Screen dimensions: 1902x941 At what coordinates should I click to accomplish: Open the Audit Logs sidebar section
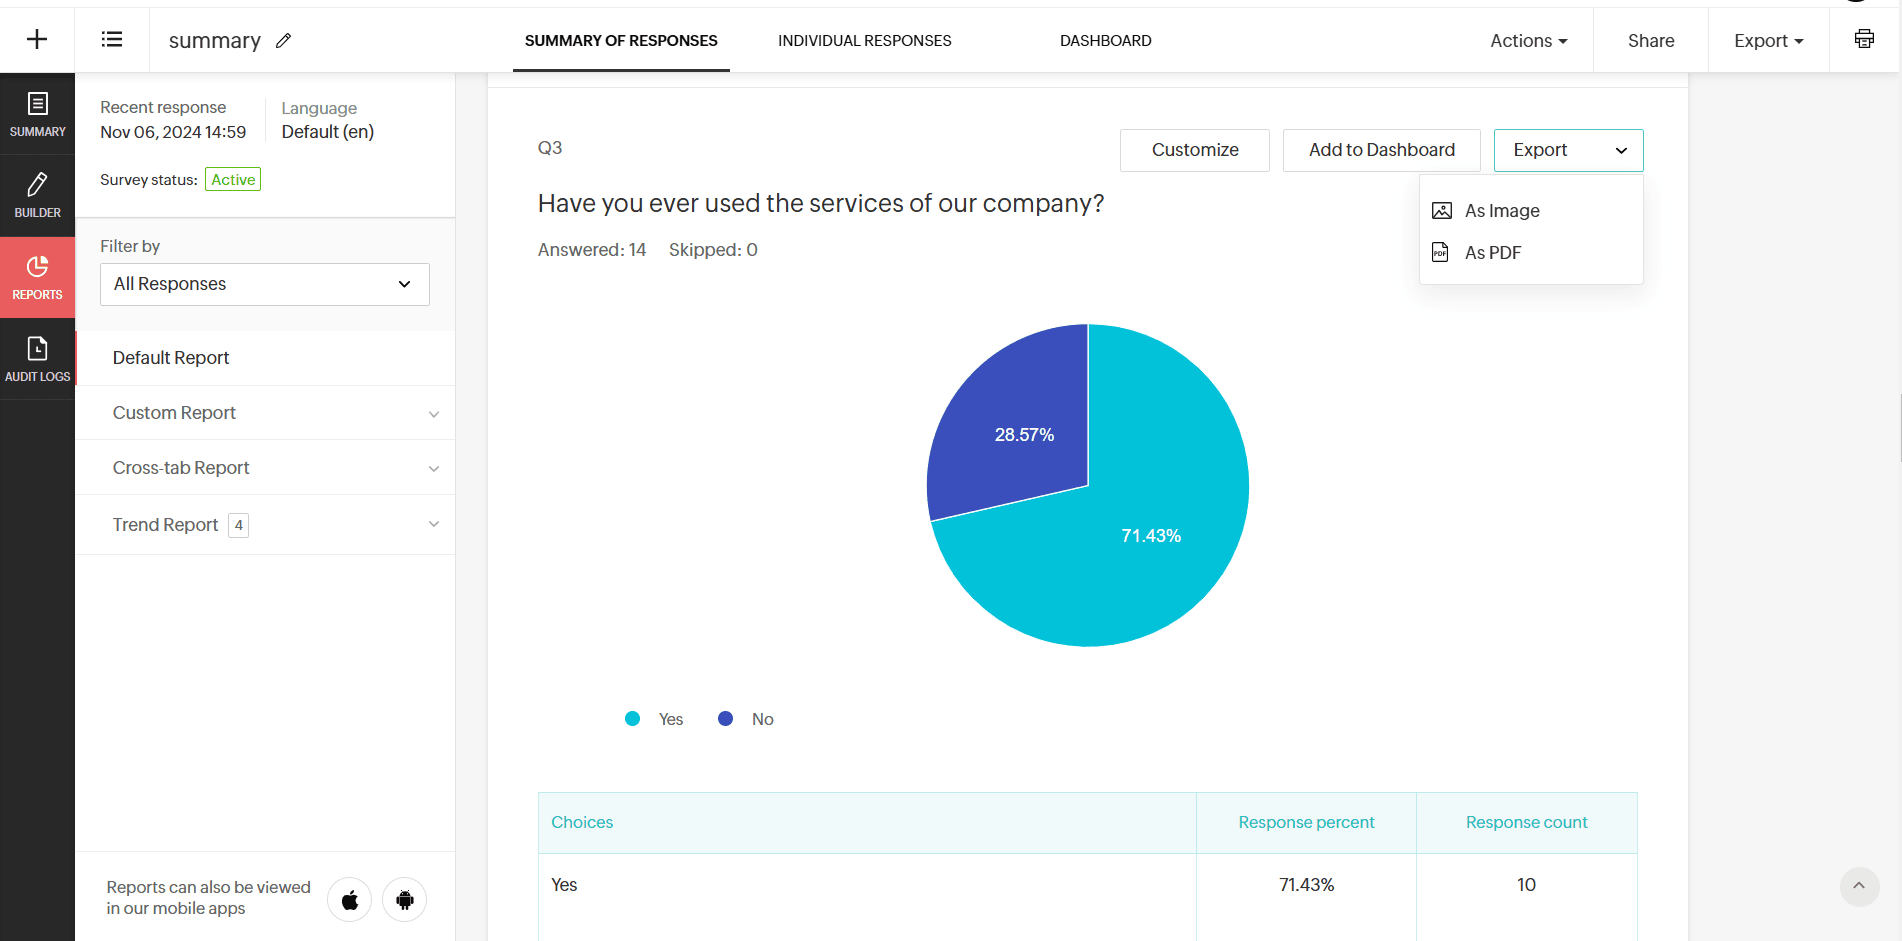pos(37,359)
